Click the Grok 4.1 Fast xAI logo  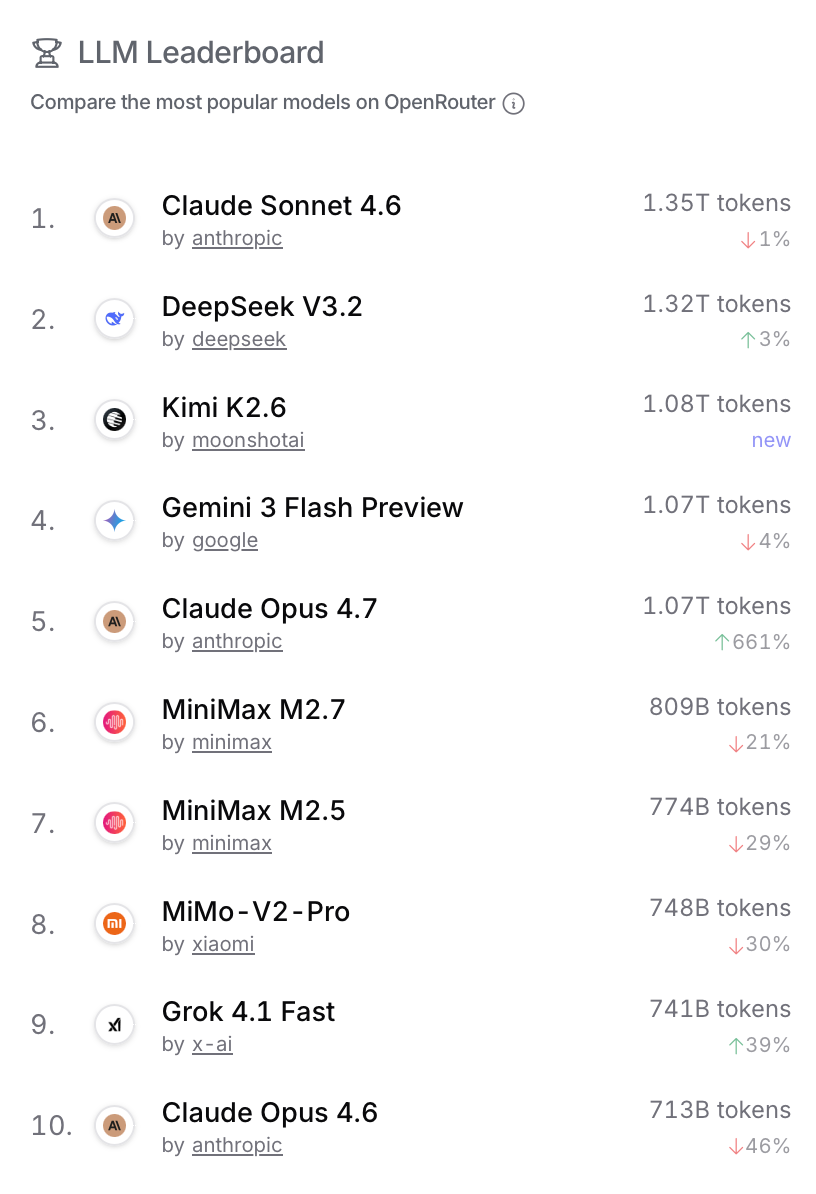tap(114, 1024)
